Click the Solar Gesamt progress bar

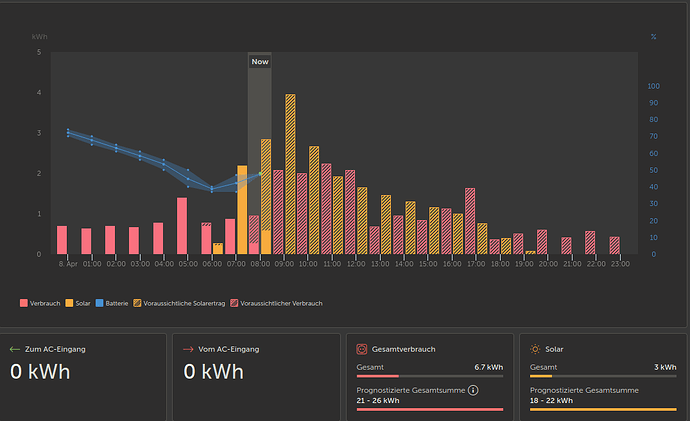coord(603,376)
